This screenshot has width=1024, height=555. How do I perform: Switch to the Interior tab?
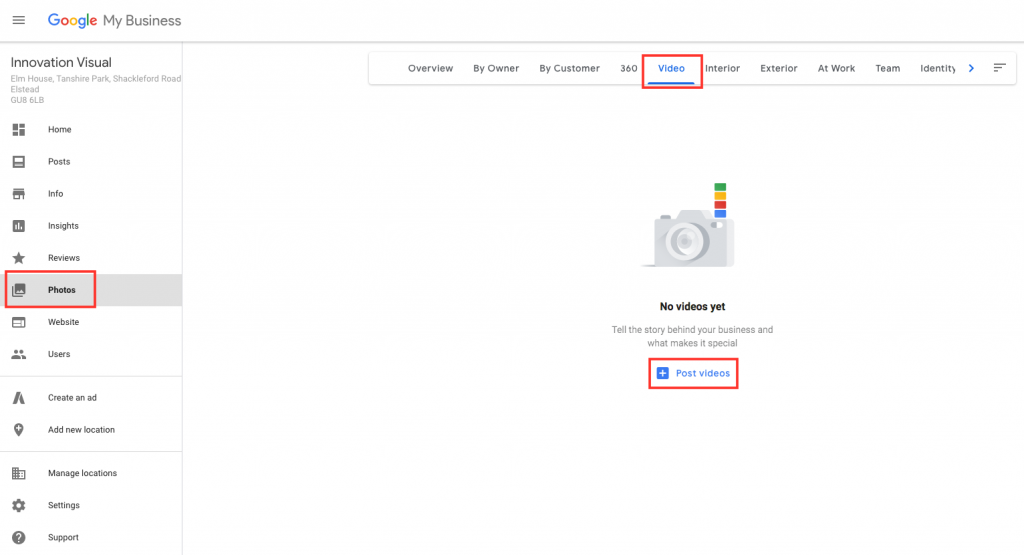722,69
